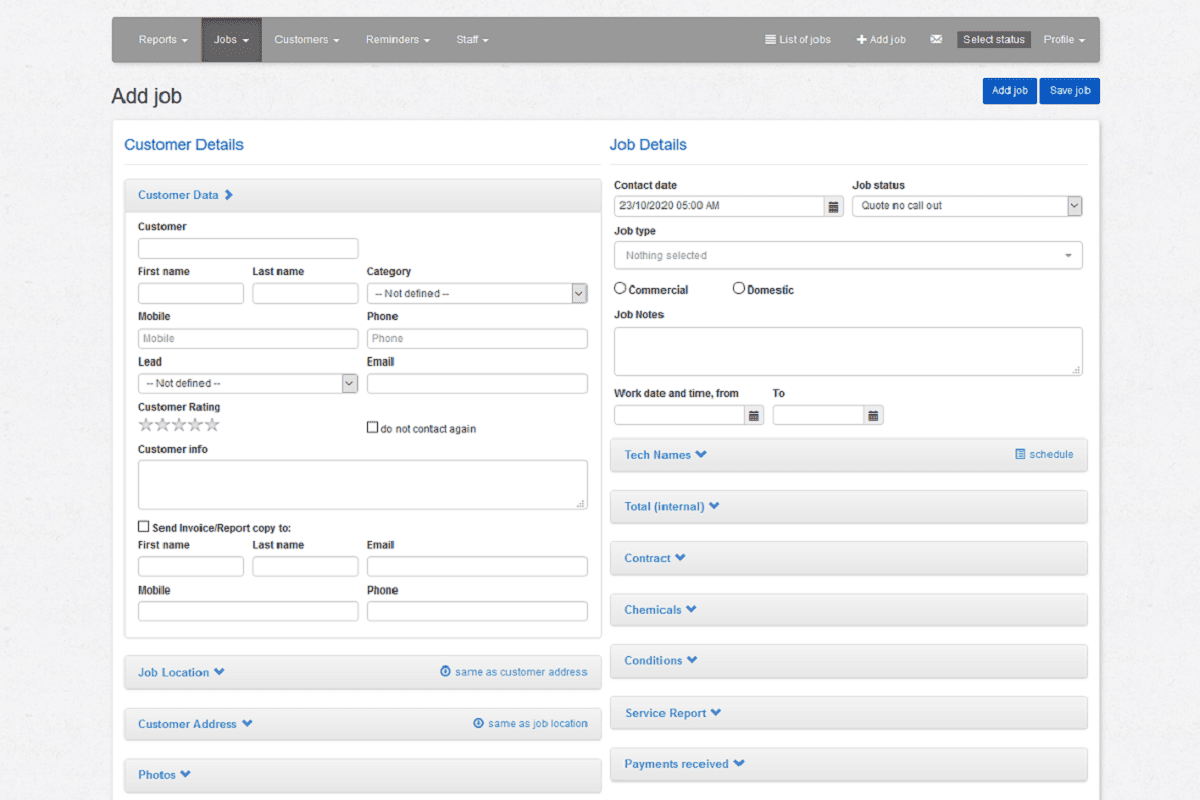Click the Save job button
The image size is (1200, 800).
tap(1070, 91)
